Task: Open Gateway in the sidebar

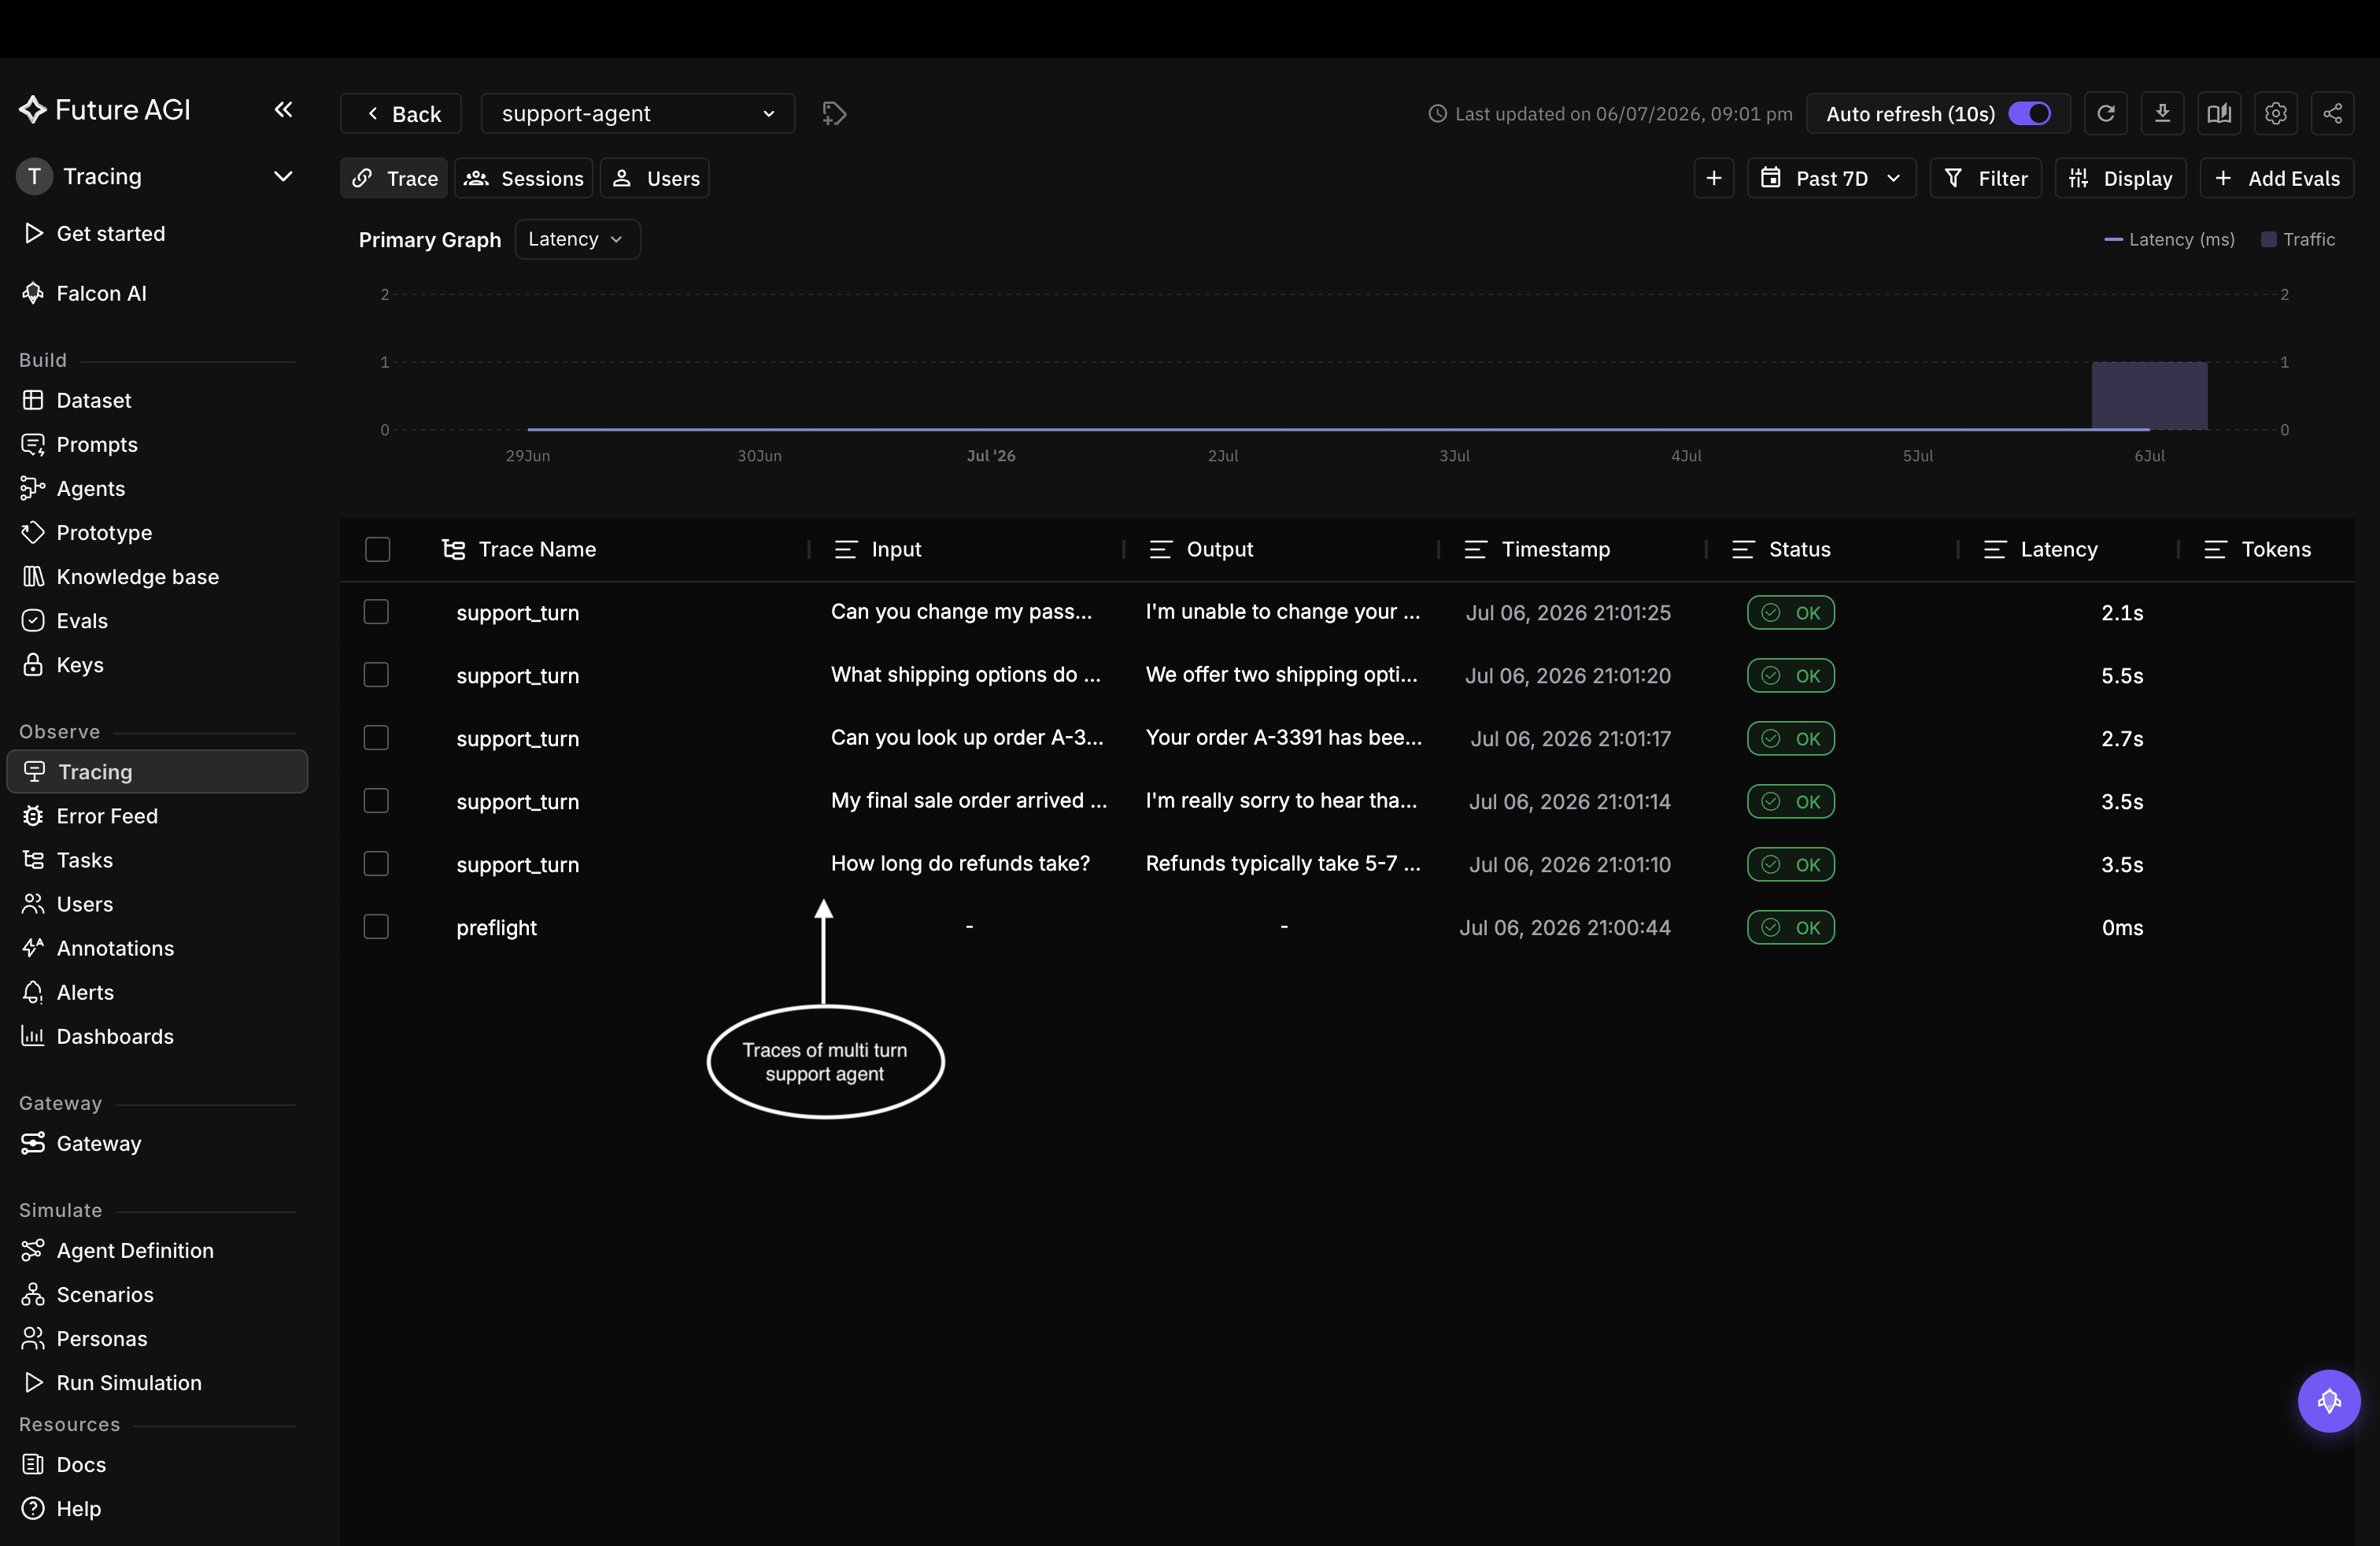Action: (98, 1143)
